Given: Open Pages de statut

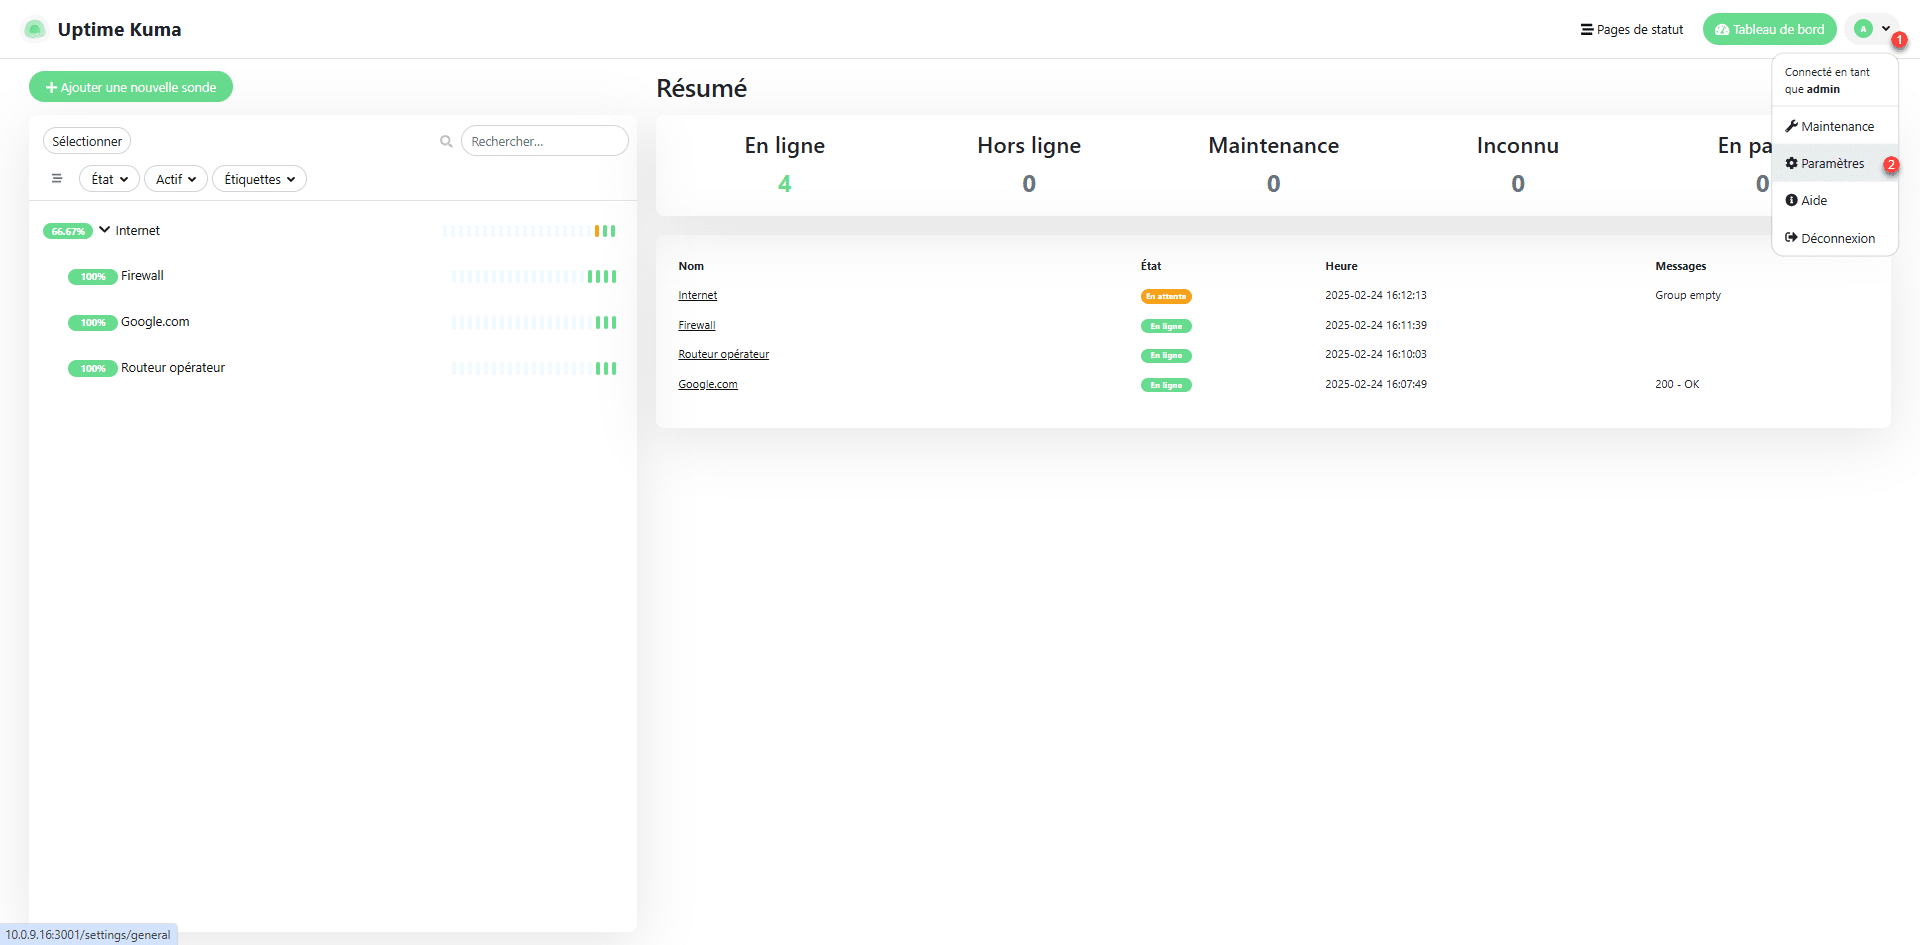Looking at the screenshot, I should tap(1632, 30).
